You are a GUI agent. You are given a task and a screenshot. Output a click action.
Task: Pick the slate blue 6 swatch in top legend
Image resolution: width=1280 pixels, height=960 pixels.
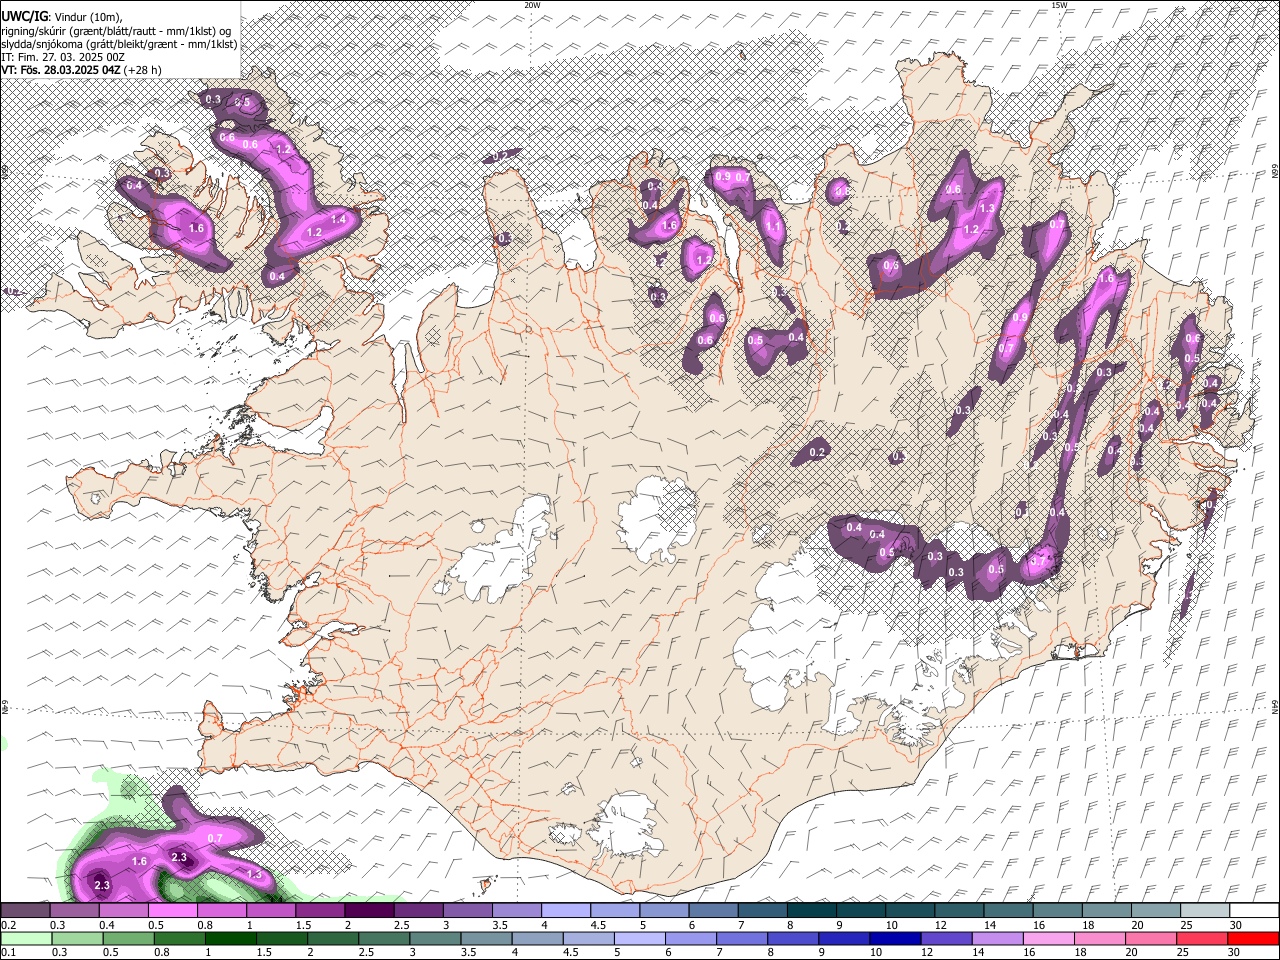coord(713,910)
